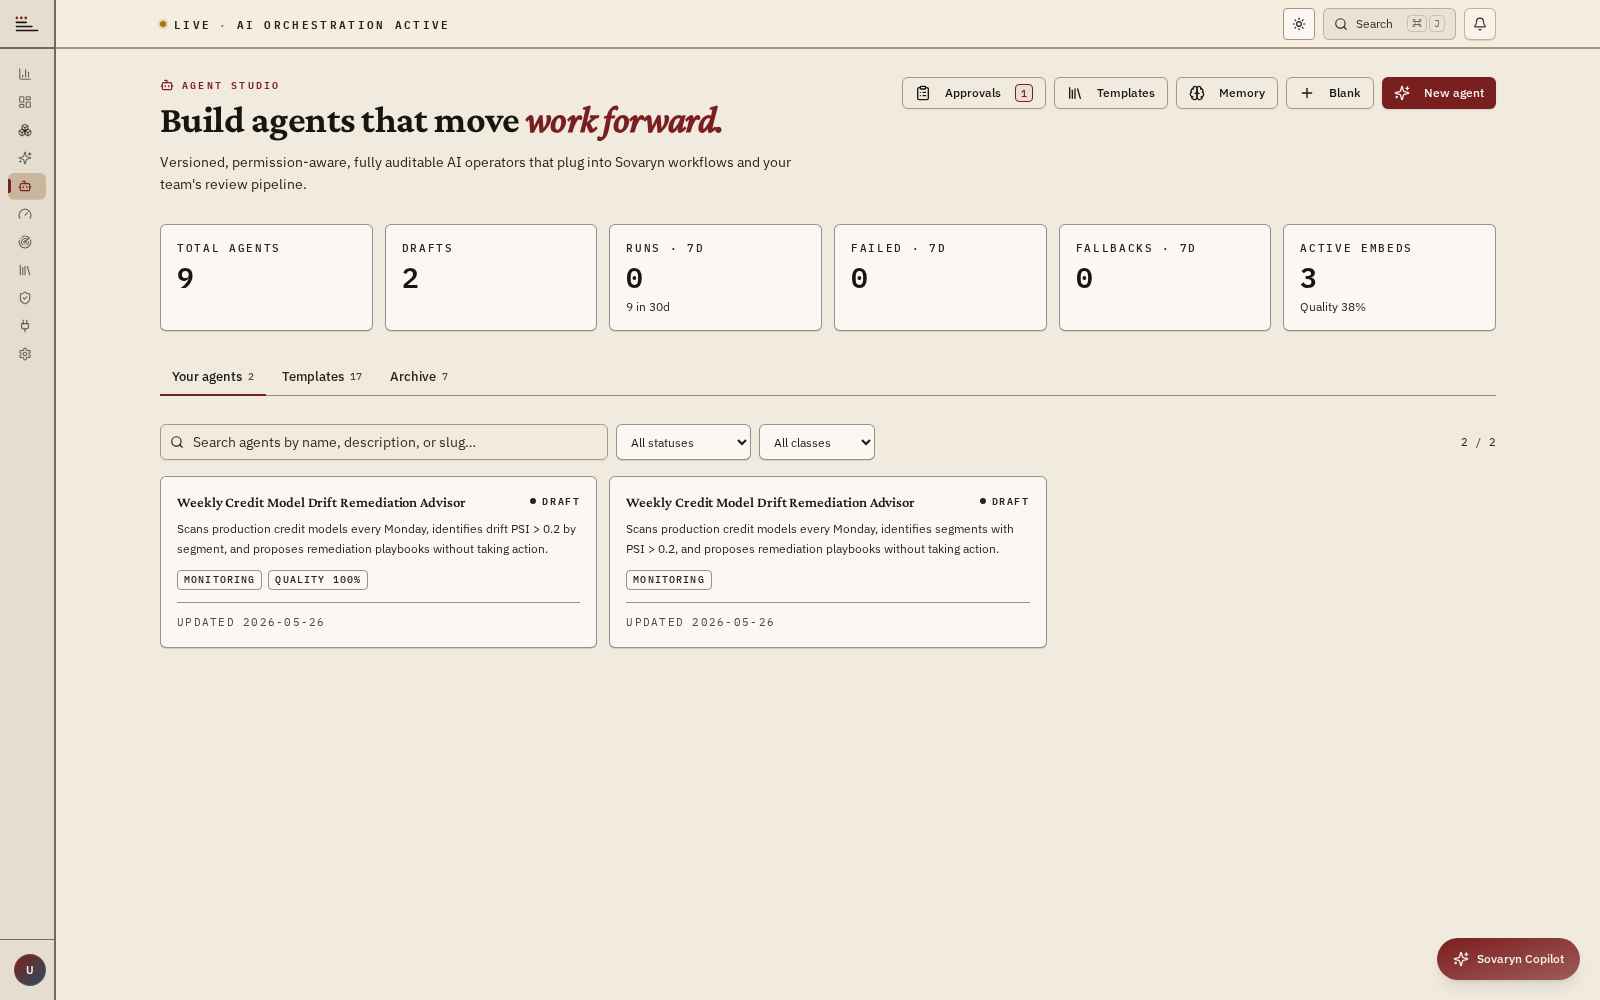Click the AGENT STUDIO label

(x=220, y=86)
